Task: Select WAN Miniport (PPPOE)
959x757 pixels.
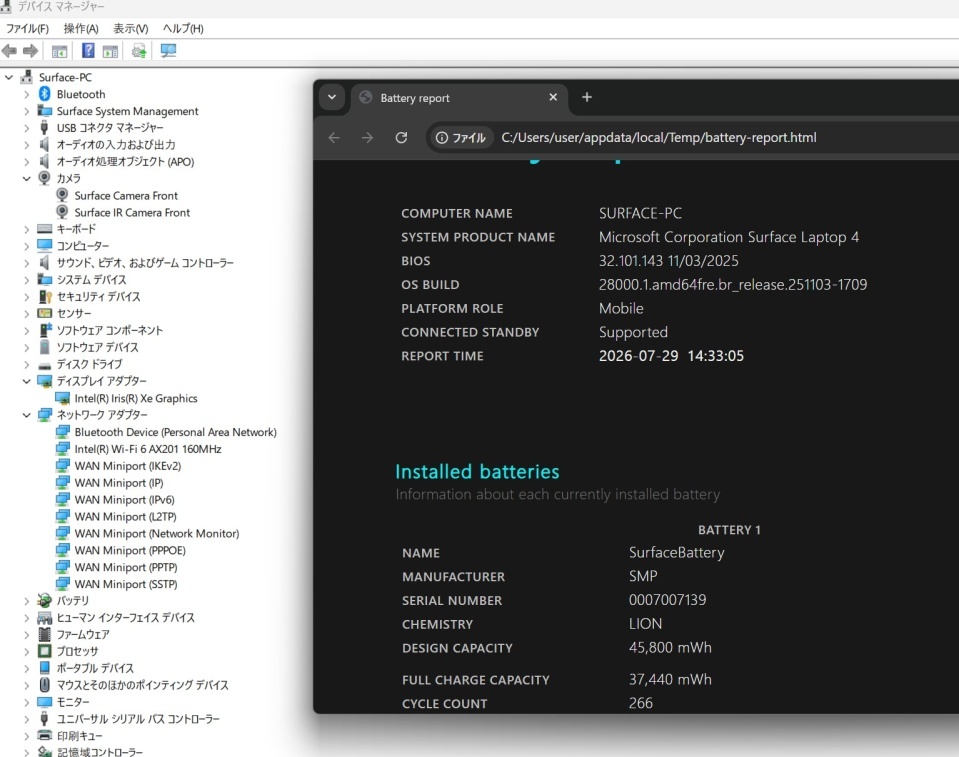Action: pos(130,550)
